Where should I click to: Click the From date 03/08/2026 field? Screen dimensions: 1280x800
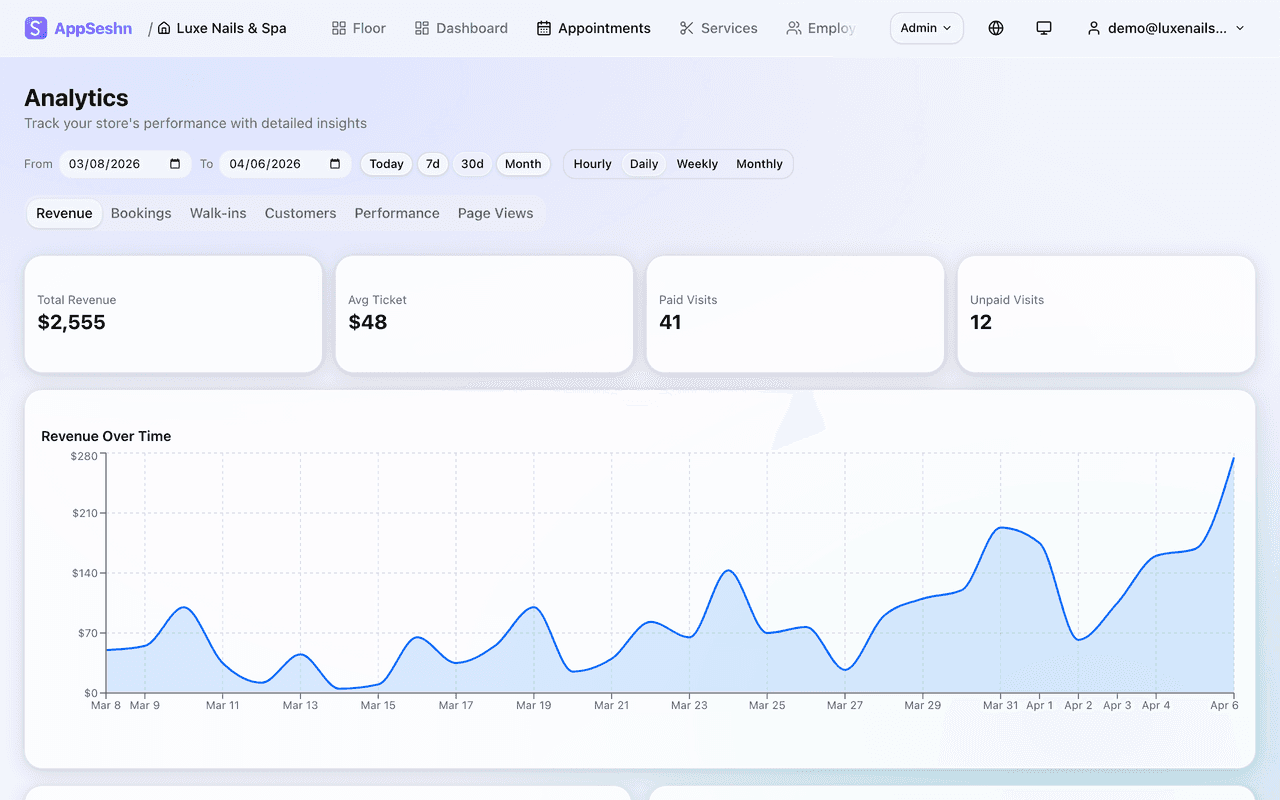click(125, 164)
